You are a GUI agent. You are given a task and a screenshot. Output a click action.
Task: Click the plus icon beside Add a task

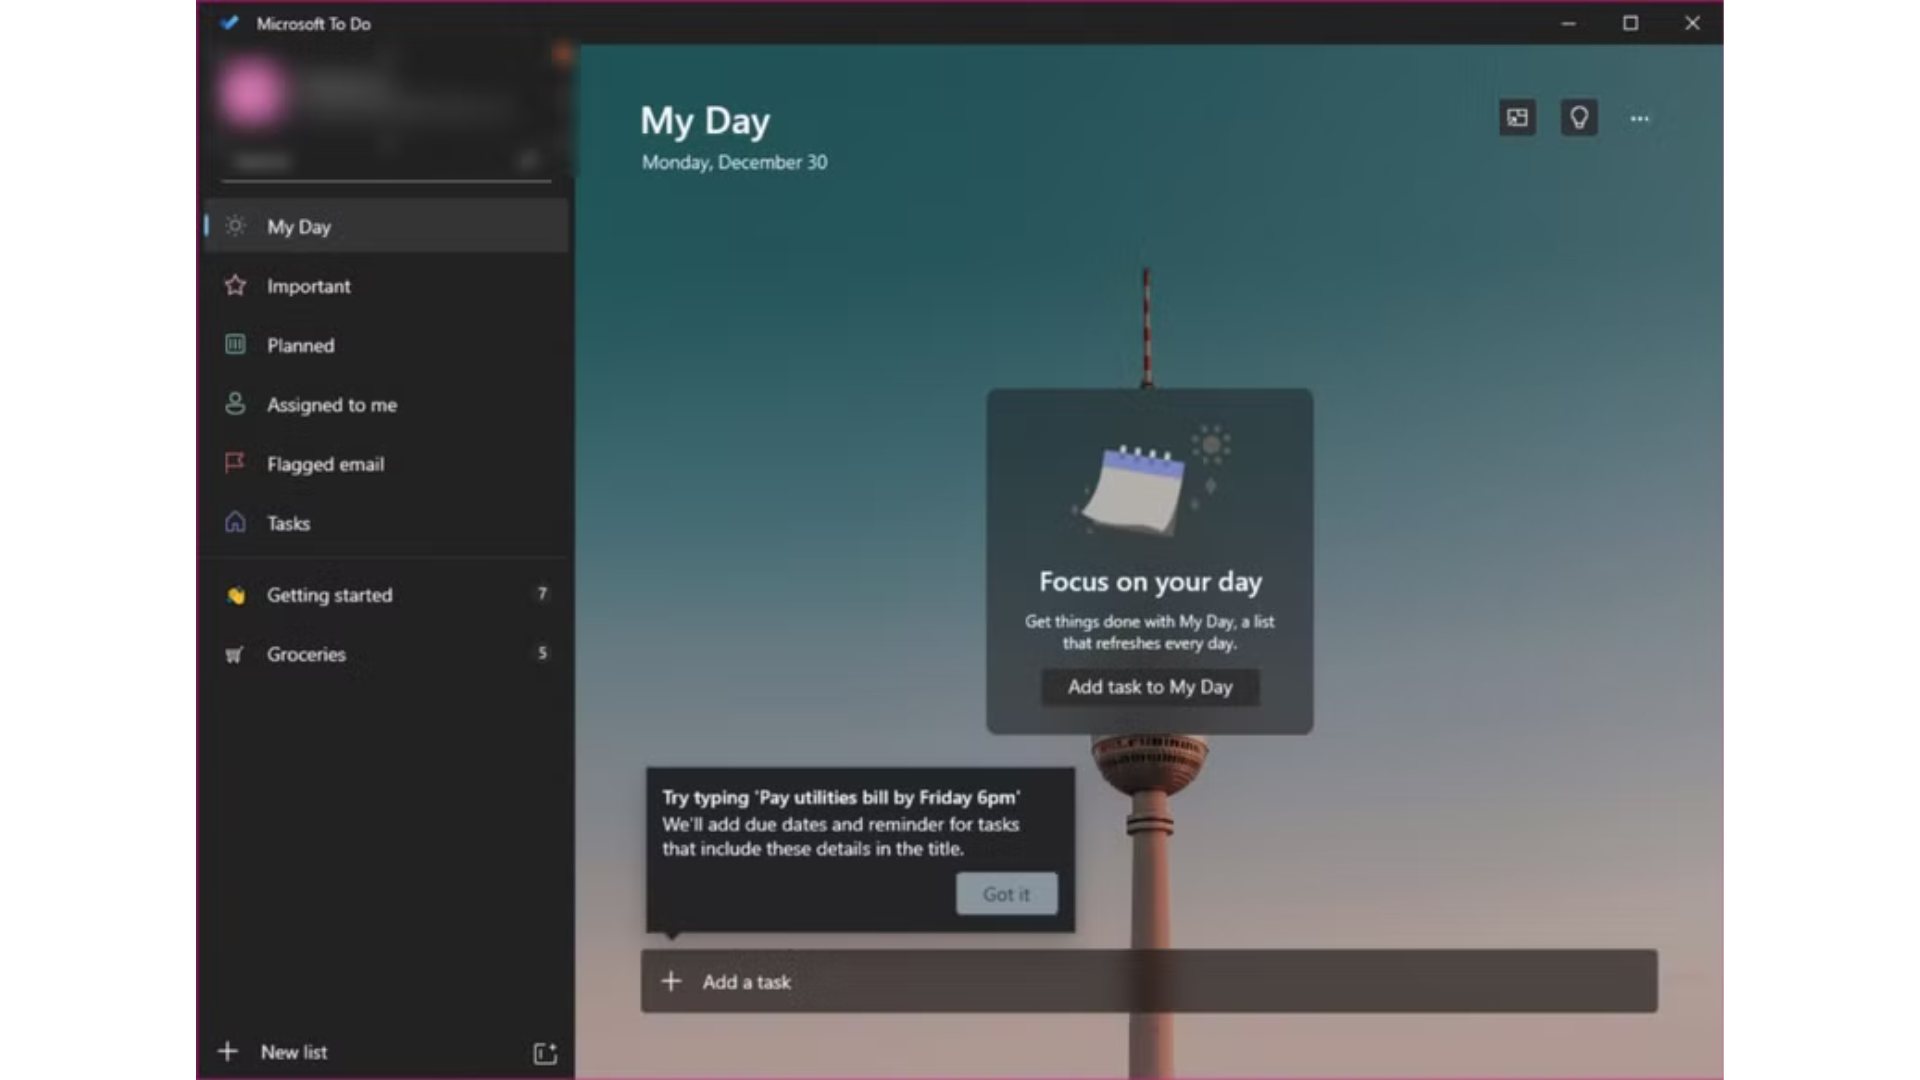[x=671, y=982]
